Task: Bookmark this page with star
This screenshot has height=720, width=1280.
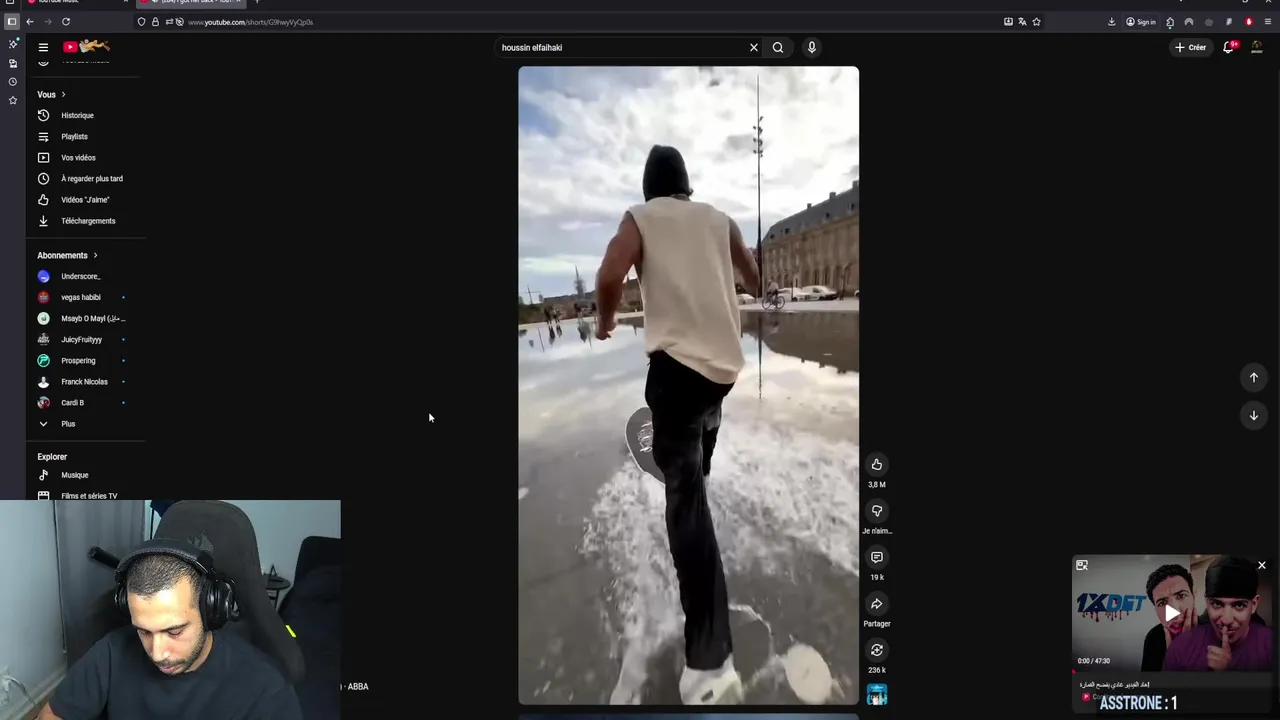Action: pyautogui.click(x=1036, y=22)
